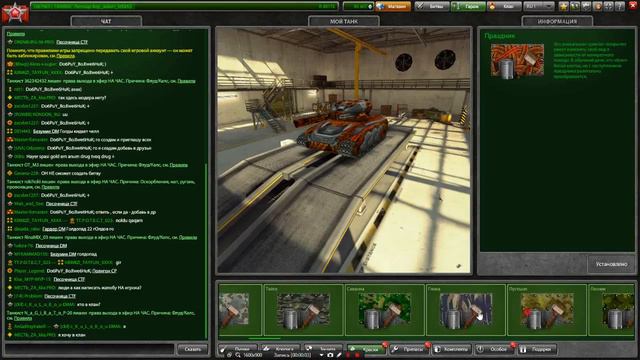Image resolution: width=640 pixels, height=360 pixels.
Task: Click the paint list horizontal scrollbar
Action: 264,338
